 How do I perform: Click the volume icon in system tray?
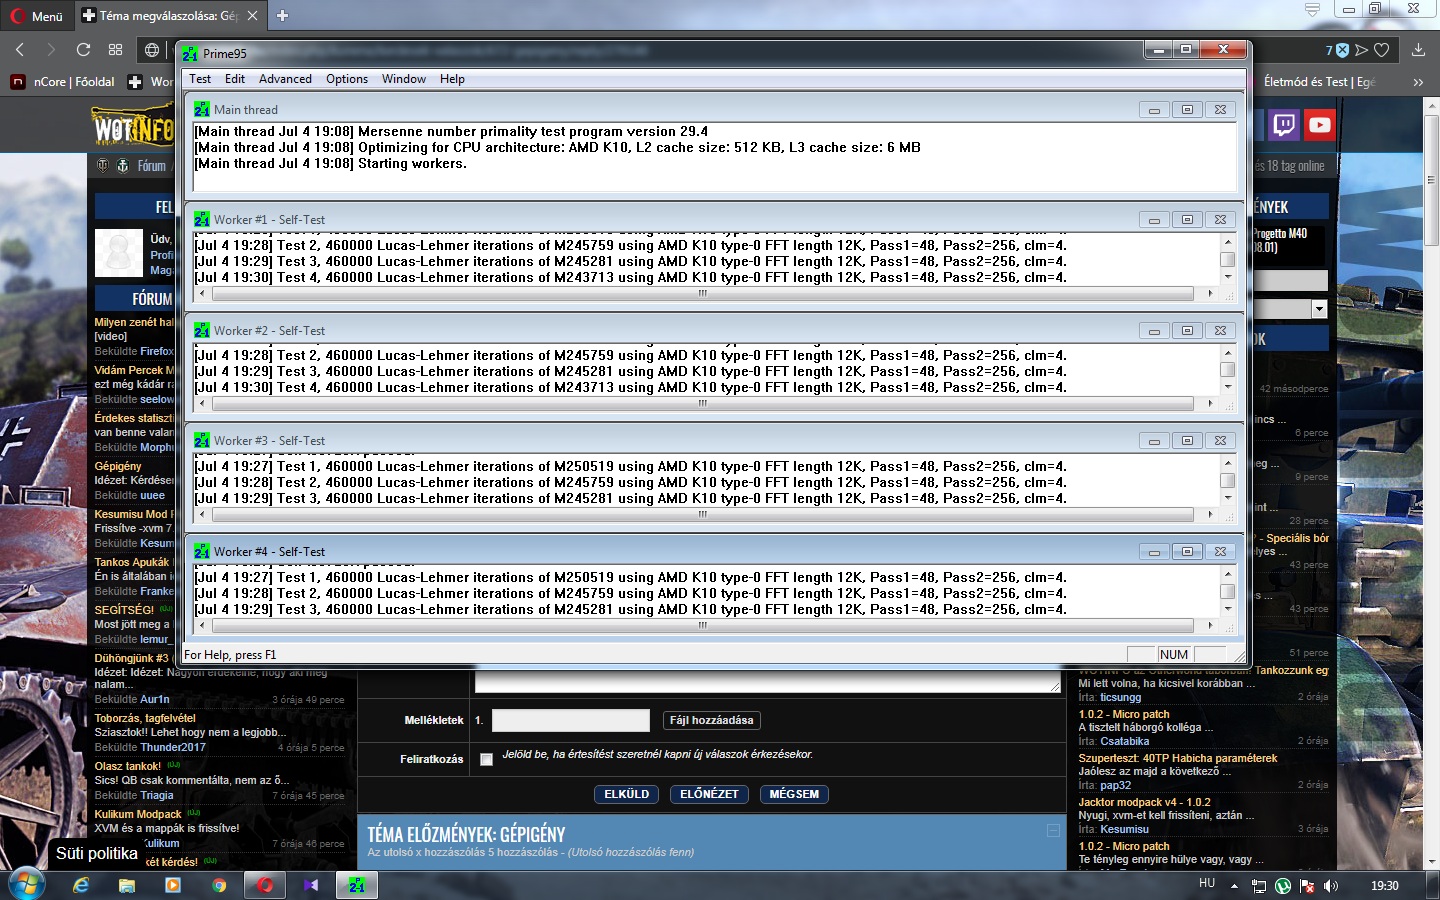pyautogui.click(x=1330, y=885)
